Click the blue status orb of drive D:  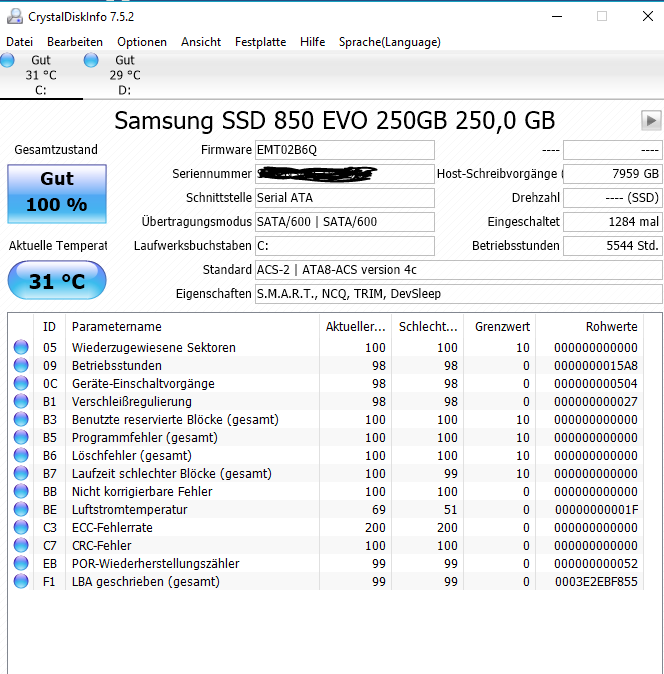coord(91,60)
